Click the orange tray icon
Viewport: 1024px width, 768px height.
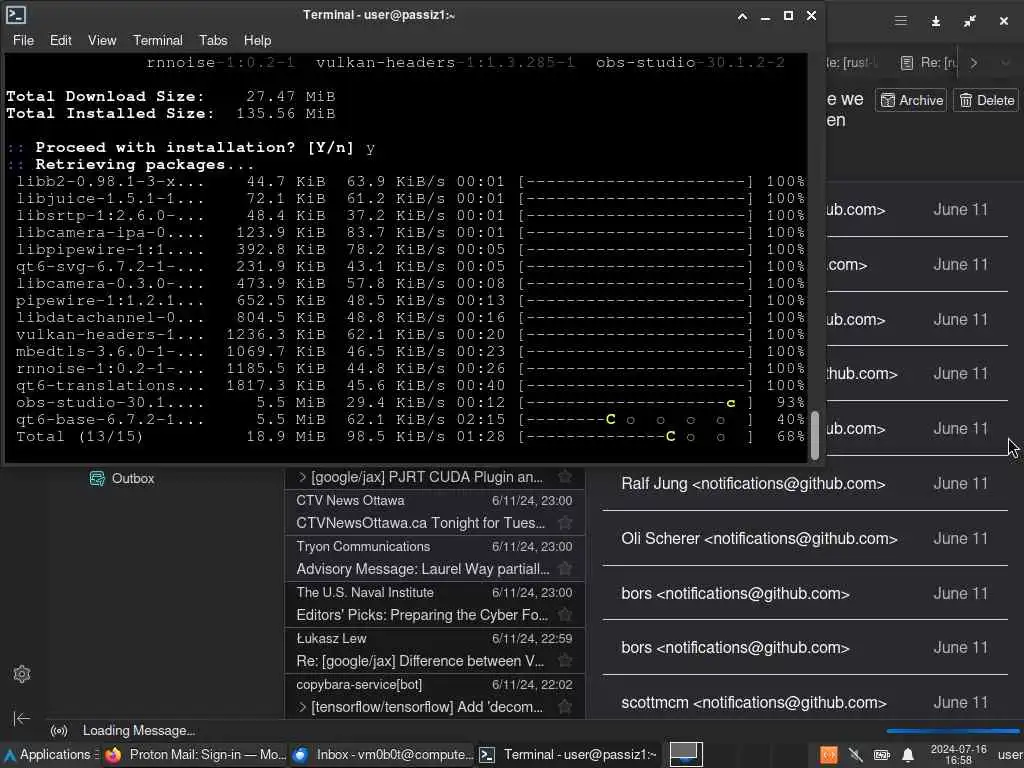click(x=828, y=755)
